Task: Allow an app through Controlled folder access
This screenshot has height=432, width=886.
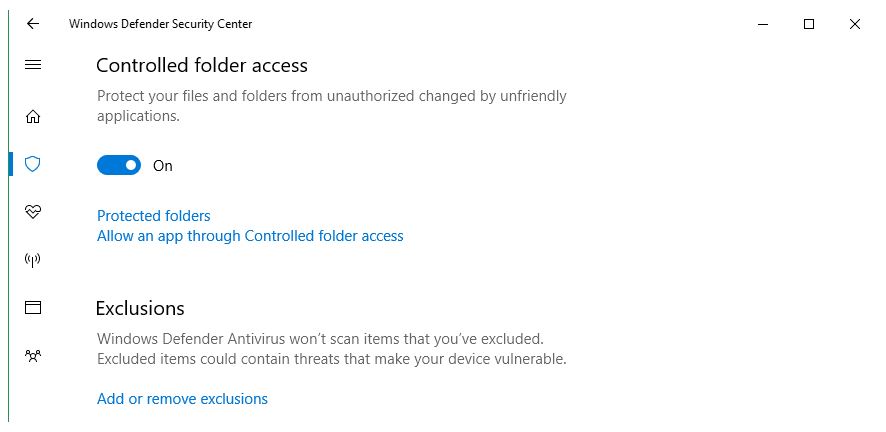Action: tap(250, 237)
